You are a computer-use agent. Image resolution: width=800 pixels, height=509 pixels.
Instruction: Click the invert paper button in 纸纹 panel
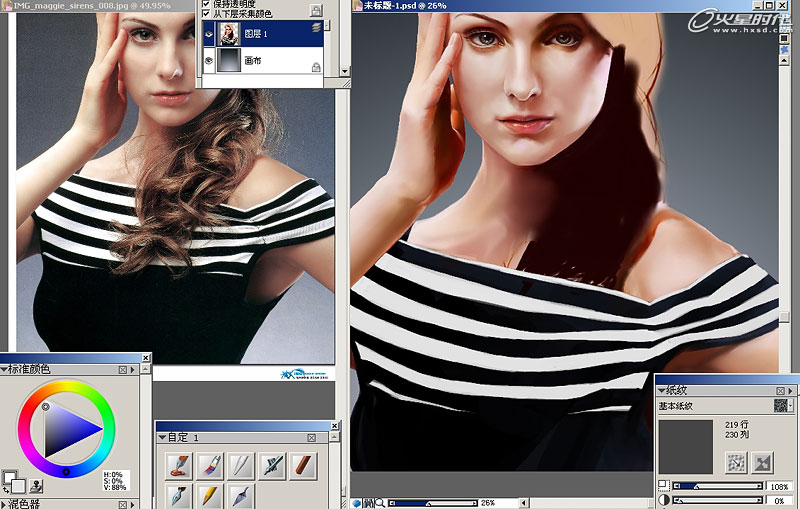[x=762, y=463]
